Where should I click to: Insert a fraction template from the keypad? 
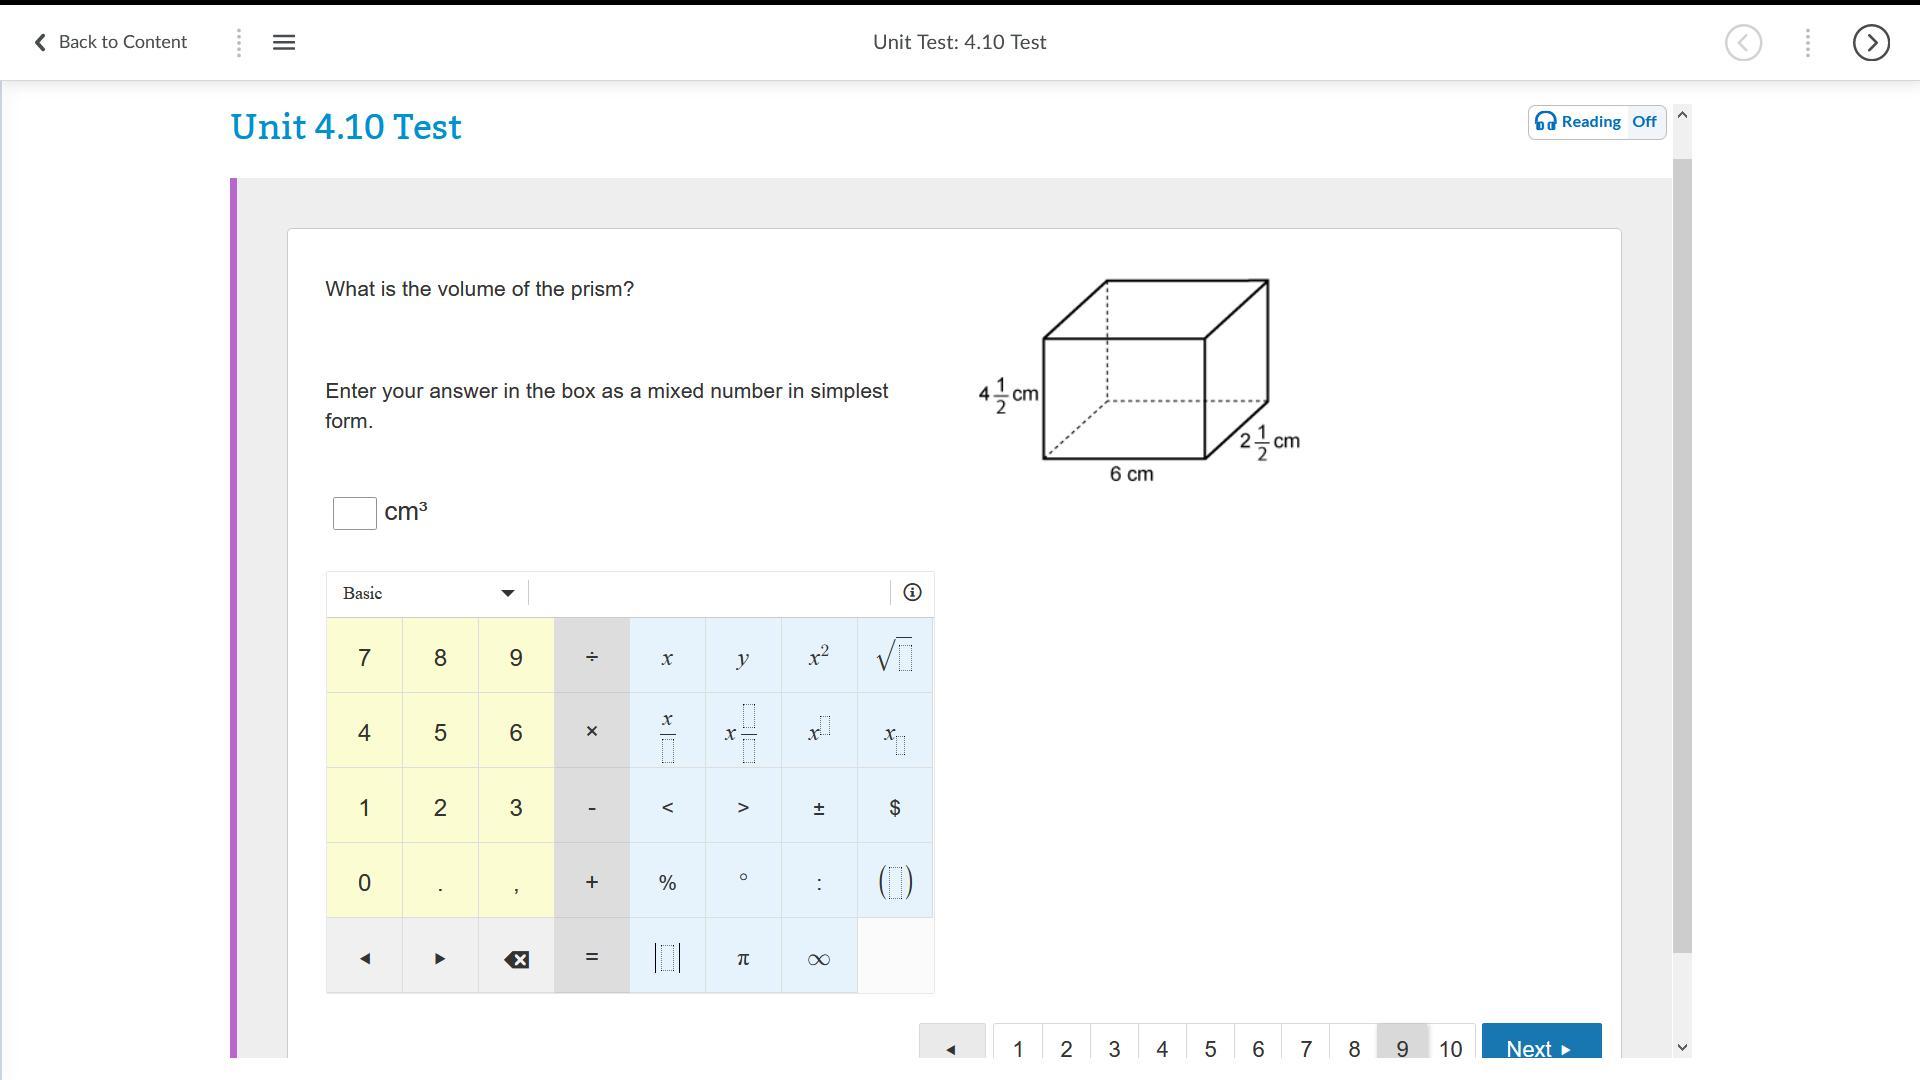668,733
